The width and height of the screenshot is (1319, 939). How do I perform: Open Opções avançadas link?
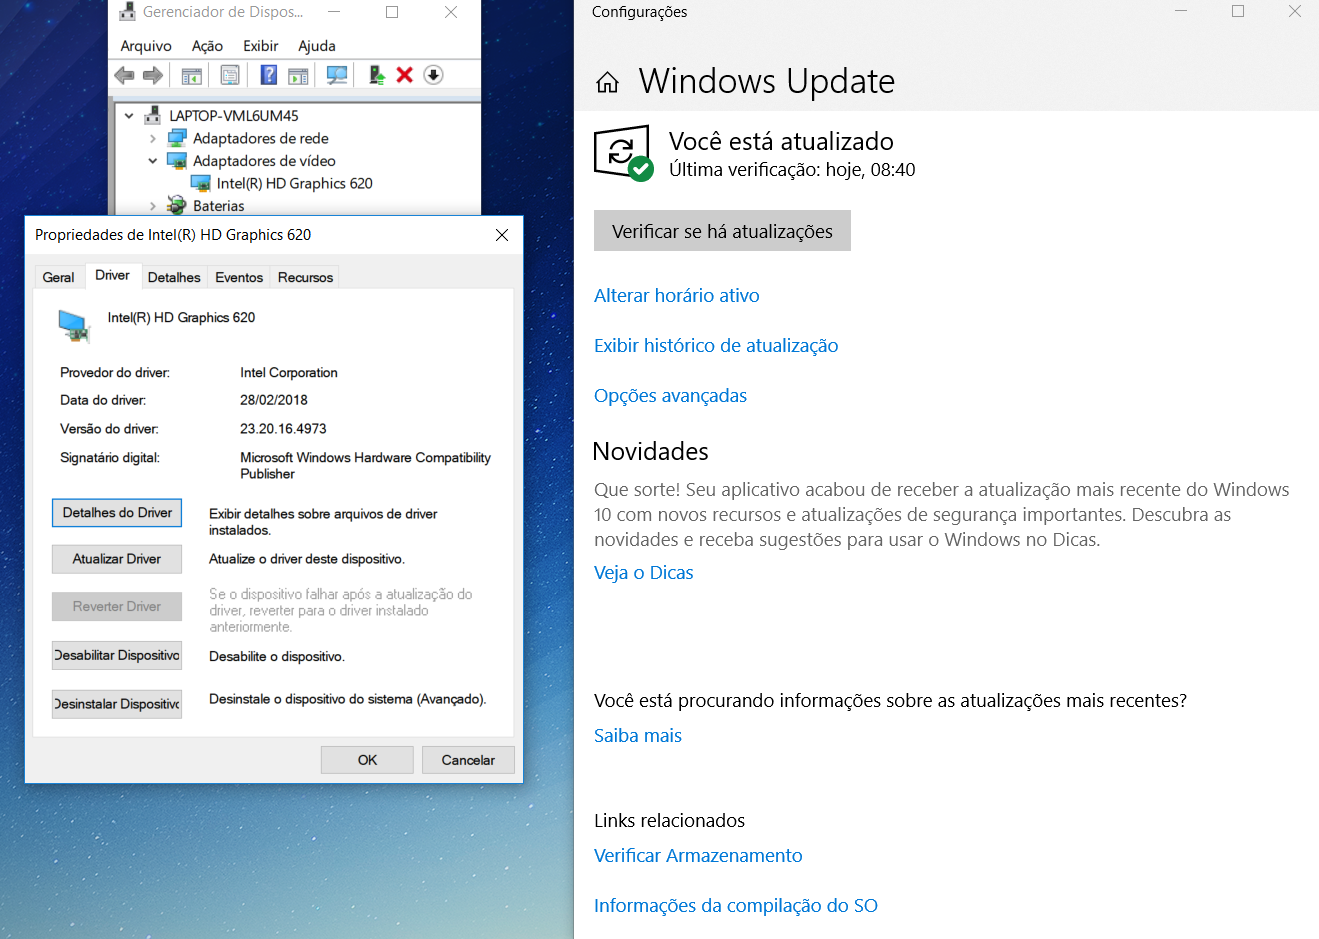(670, 395)
